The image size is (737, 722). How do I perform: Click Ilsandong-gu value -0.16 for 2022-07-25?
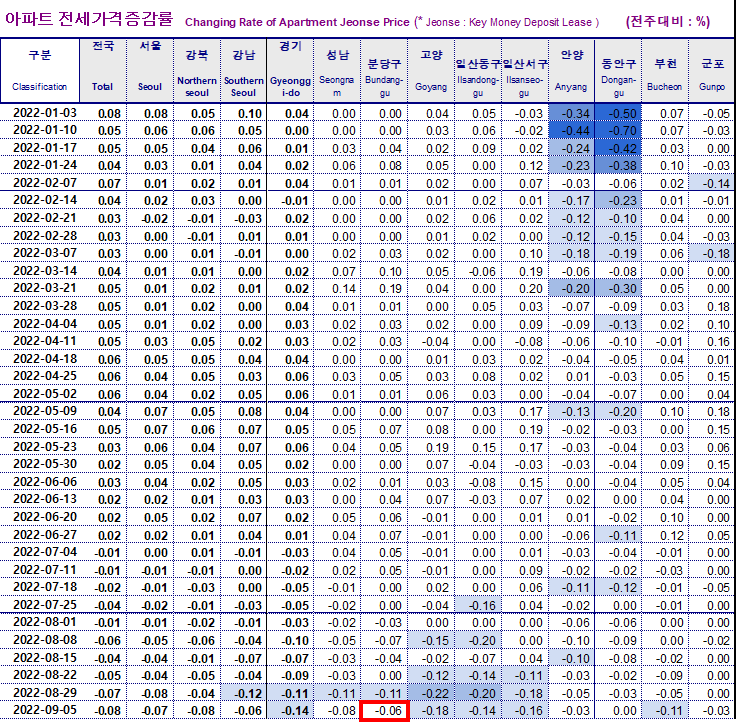click(478, 605)
